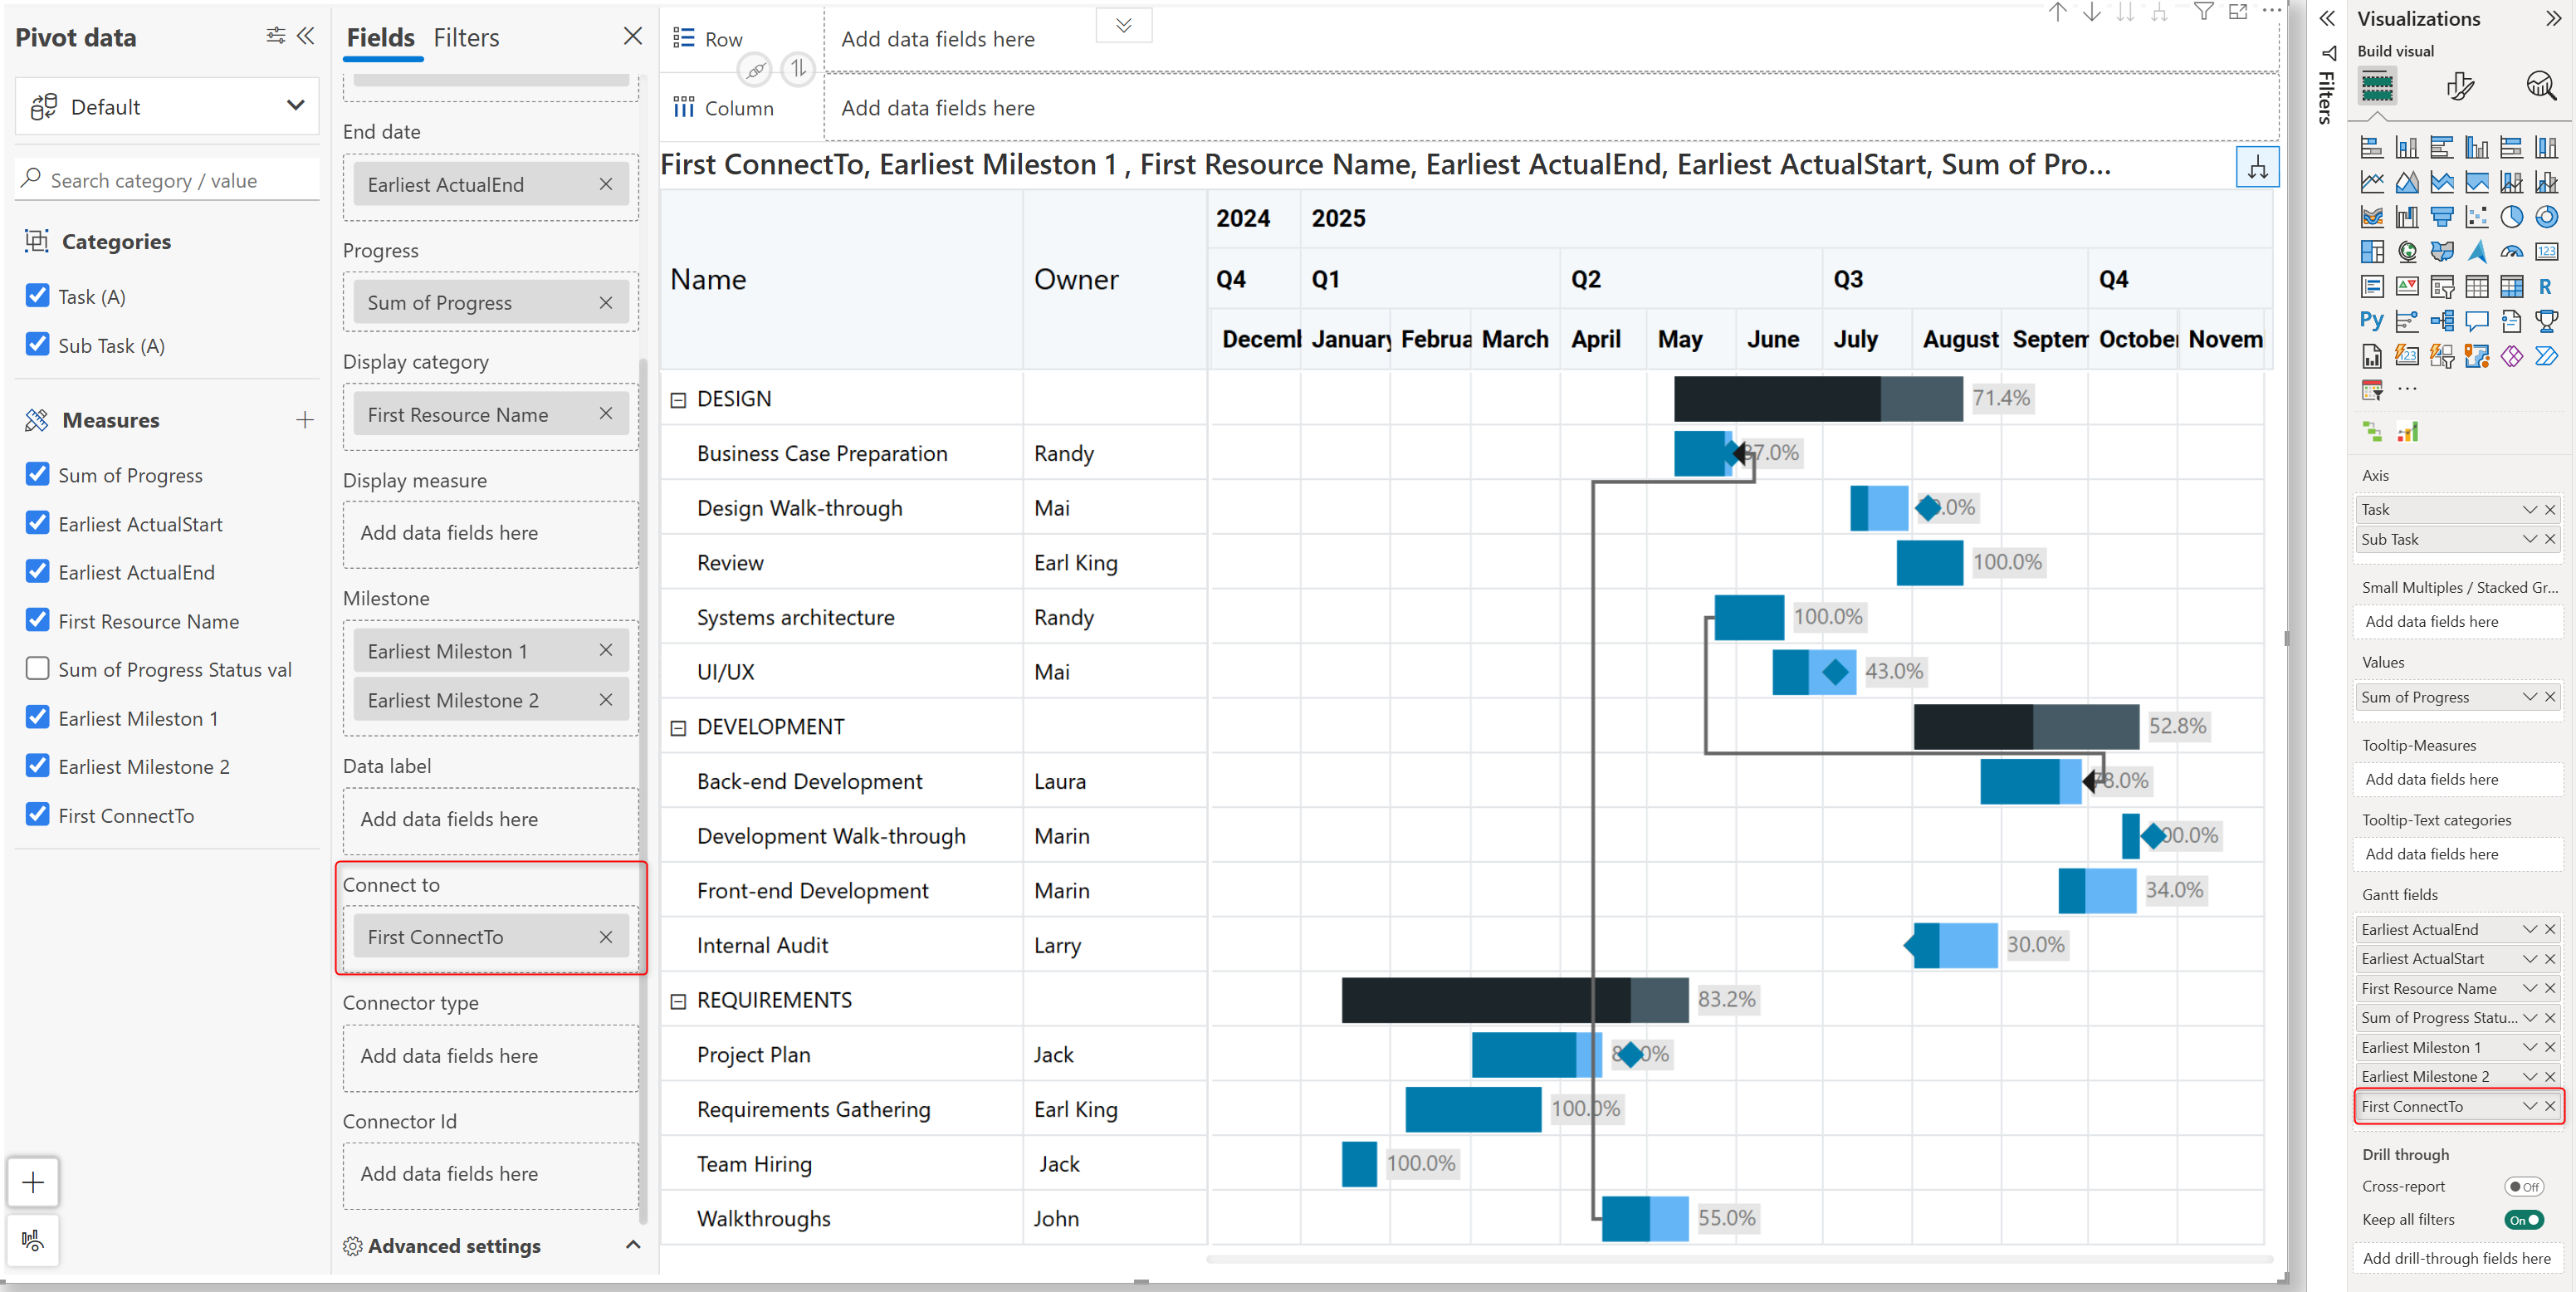2576x1292 pixels.
Task: Select the Python visual icon
Action: pyautogui.click(x=2371, y=321)
